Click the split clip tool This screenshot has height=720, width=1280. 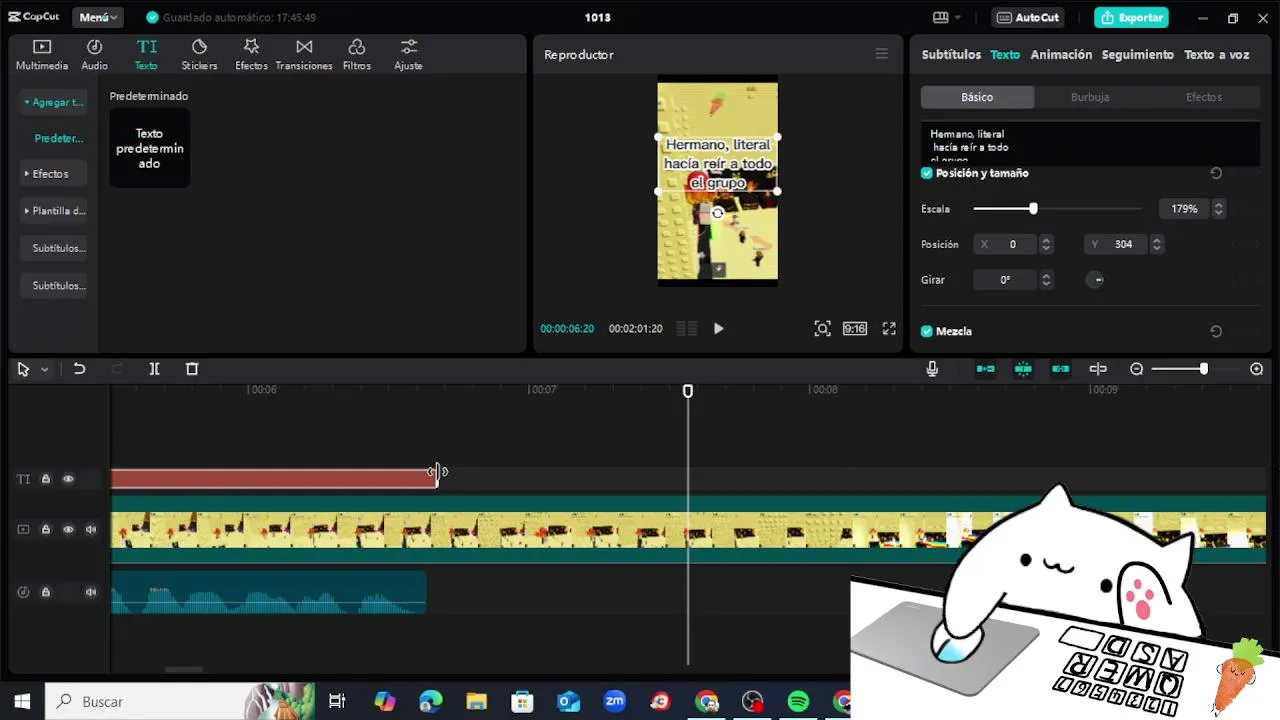click(x=154, y=369)
